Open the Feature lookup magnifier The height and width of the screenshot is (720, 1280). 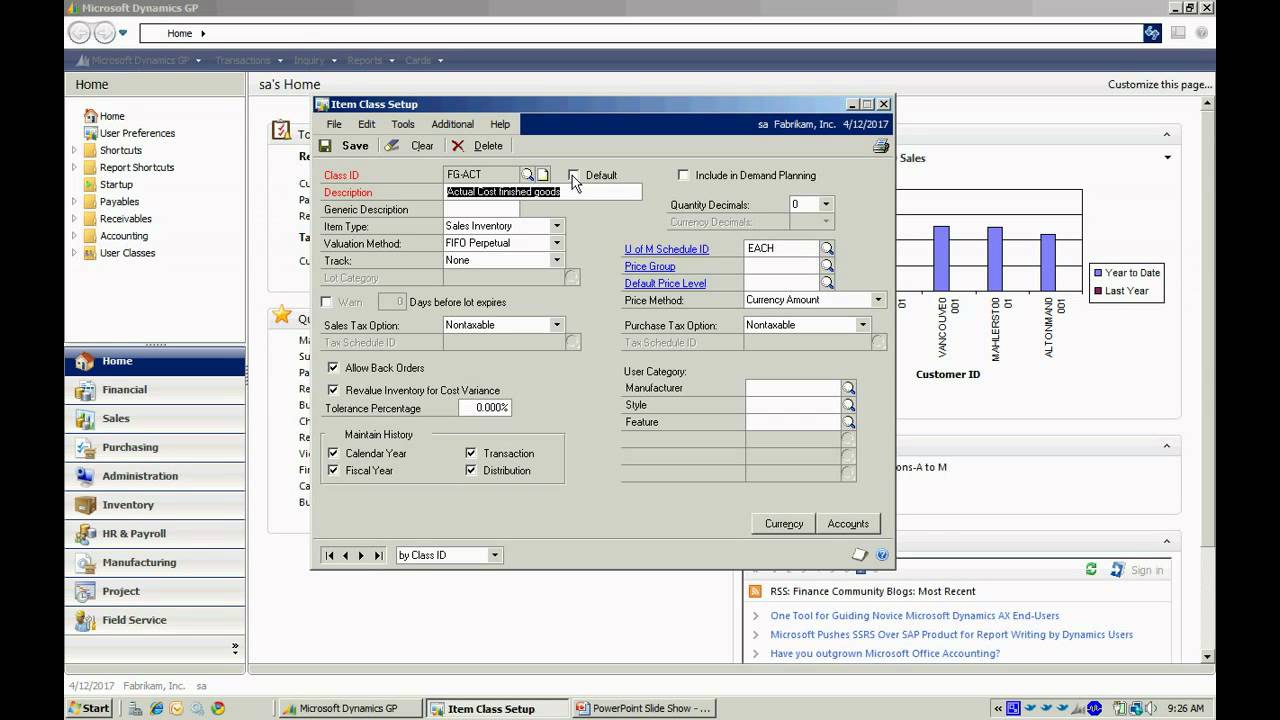coord(849,422)
